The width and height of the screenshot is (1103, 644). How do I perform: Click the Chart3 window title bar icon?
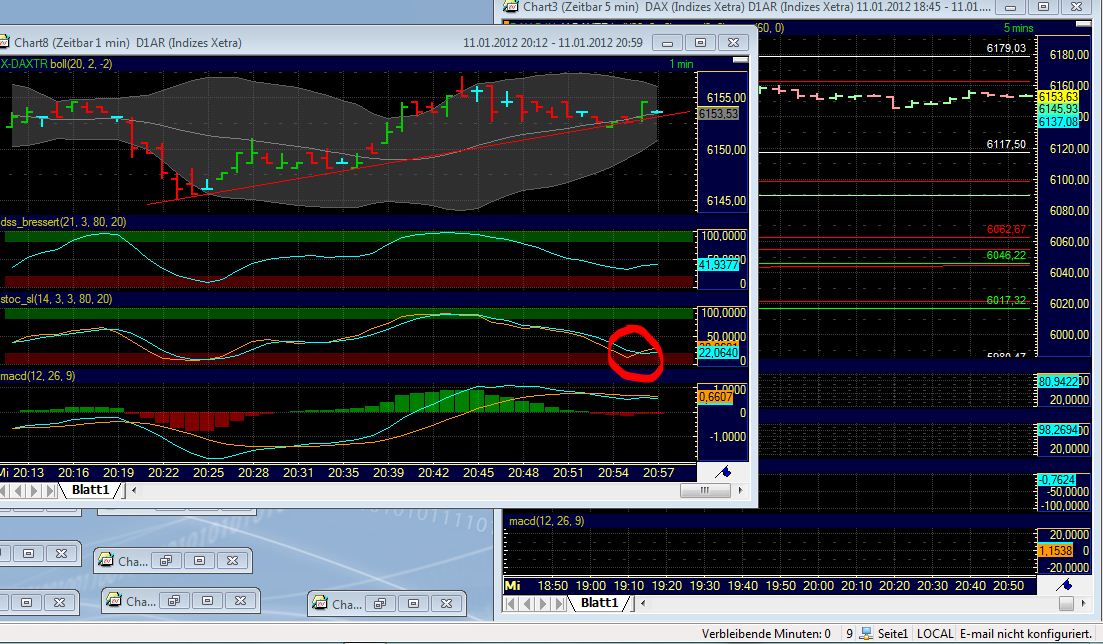click(x=511, y=6)
